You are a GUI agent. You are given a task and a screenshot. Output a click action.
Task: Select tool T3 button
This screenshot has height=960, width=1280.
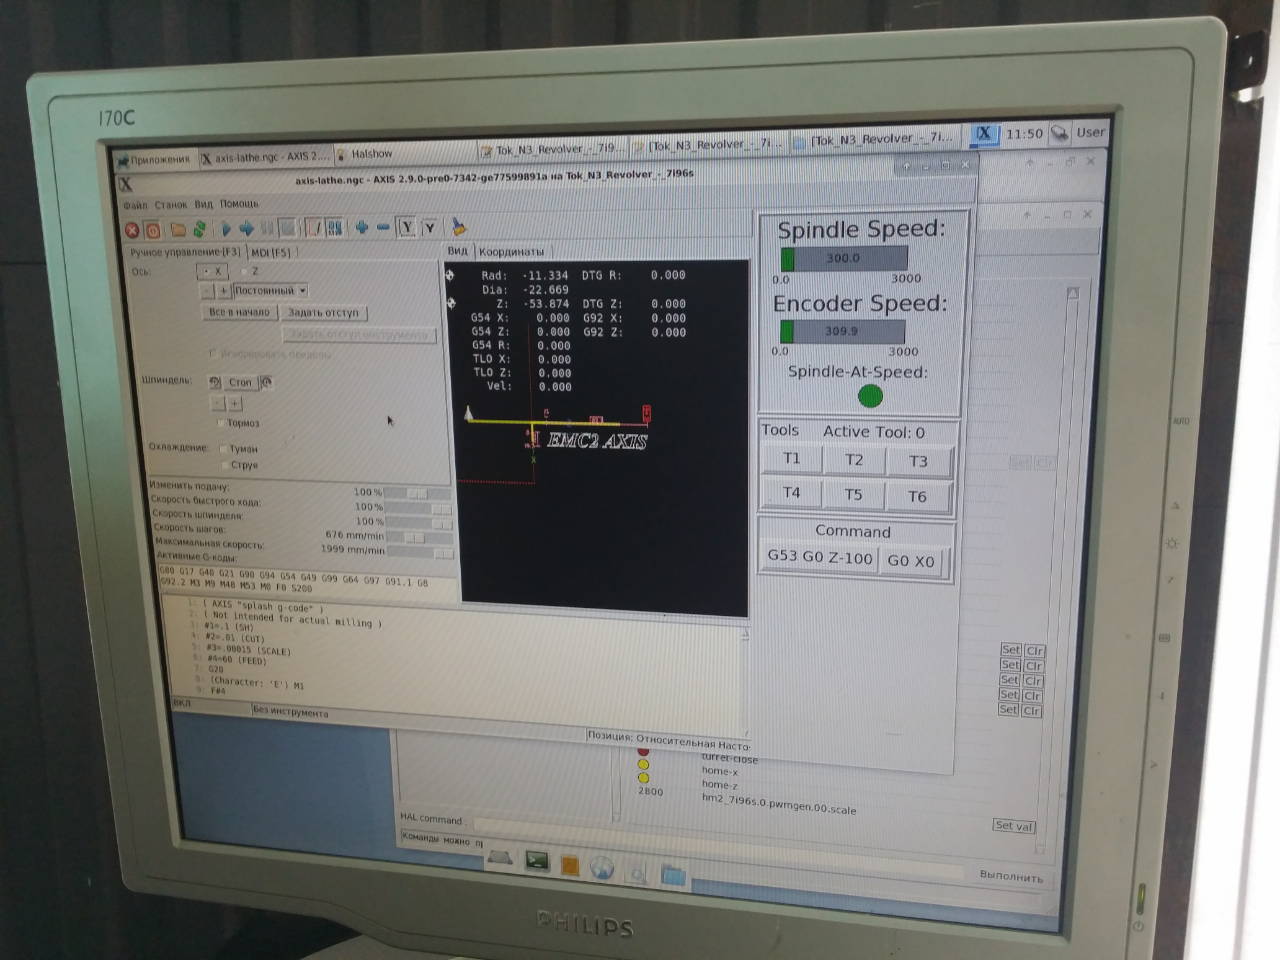click(918, 461)
